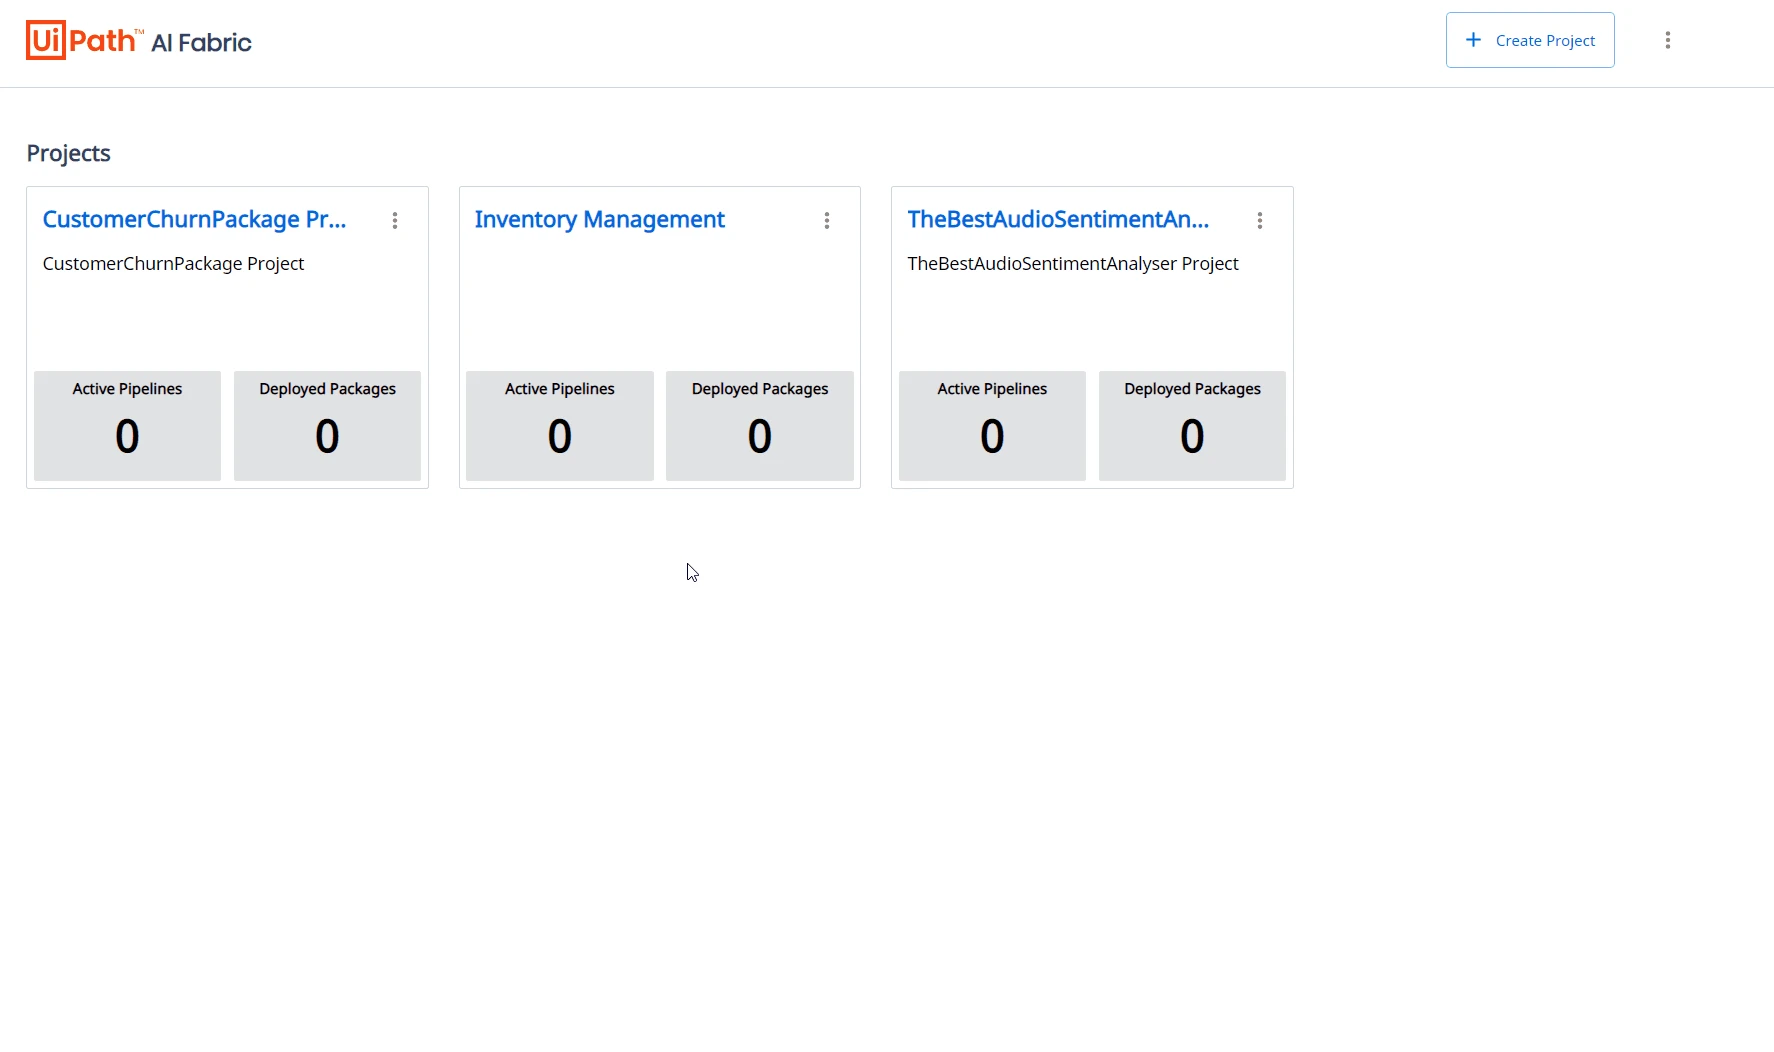Open the header three-dot options menu
Image resolution: width=1774 pixels, height=1052 pixels.
1667,40
